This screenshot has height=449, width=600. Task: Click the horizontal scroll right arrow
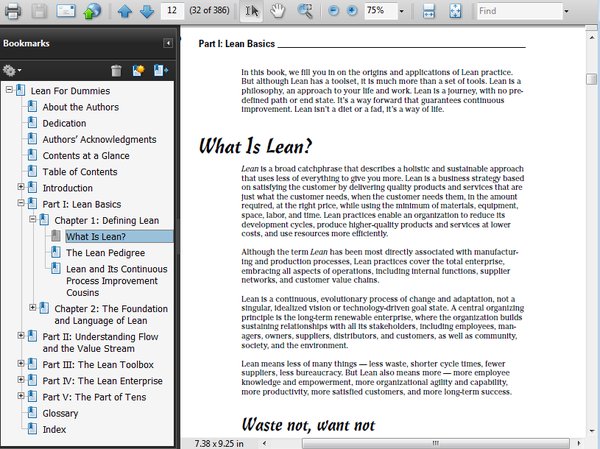click(x=579, y=443)
